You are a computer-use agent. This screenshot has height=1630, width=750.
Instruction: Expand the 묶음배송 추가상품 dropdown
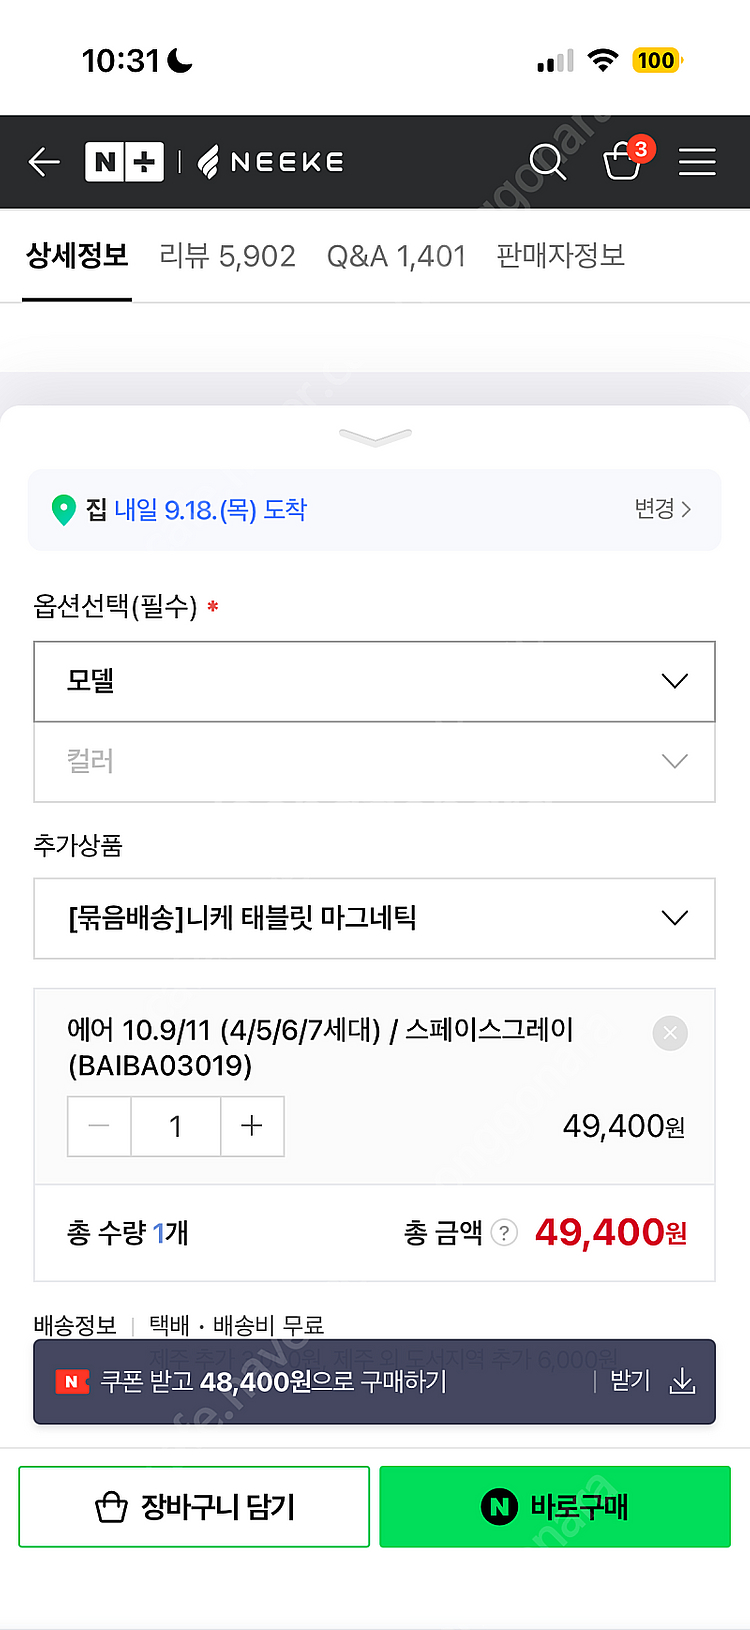(x=374, y=918)
